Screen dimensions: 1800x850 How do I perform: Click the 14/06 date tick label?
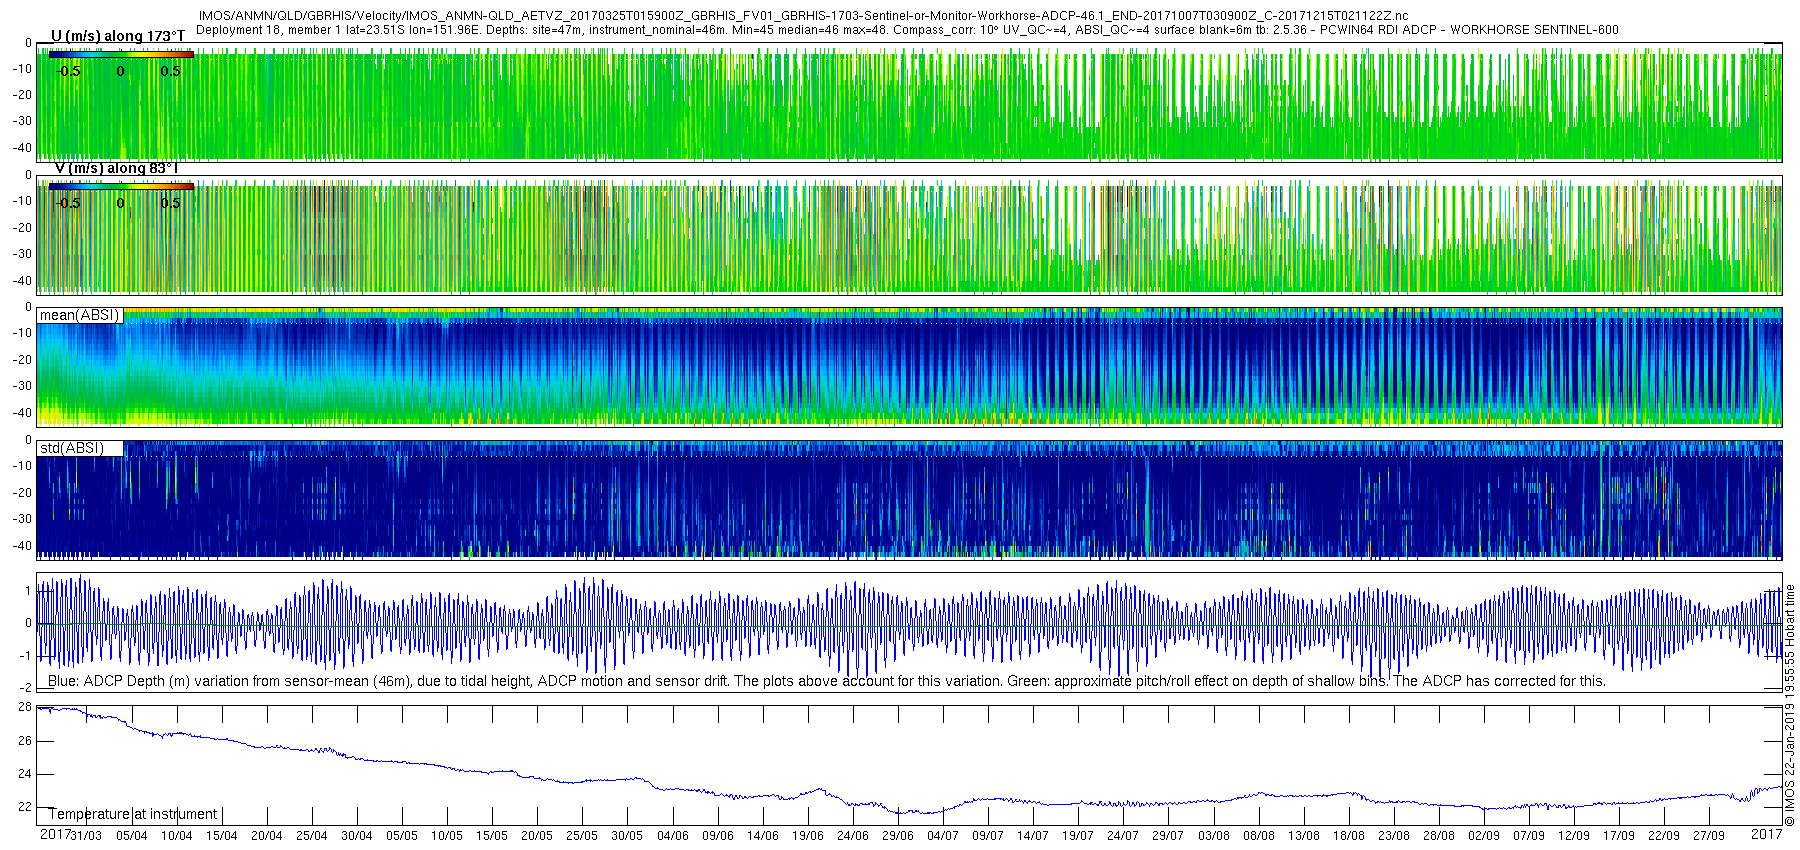click(x=762, y=836)
